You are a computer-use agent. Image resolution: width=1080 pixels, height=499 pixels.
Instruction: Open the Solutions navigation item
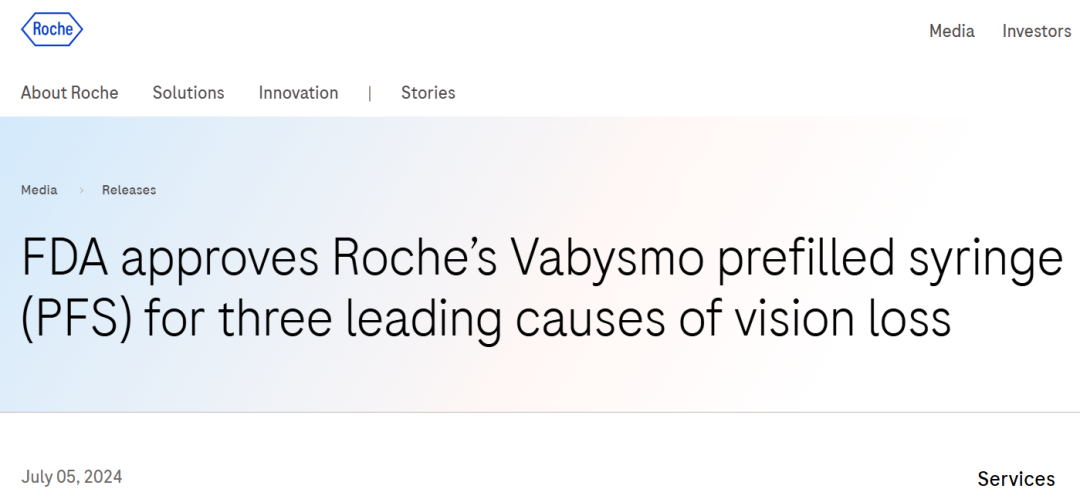(188, 93)
